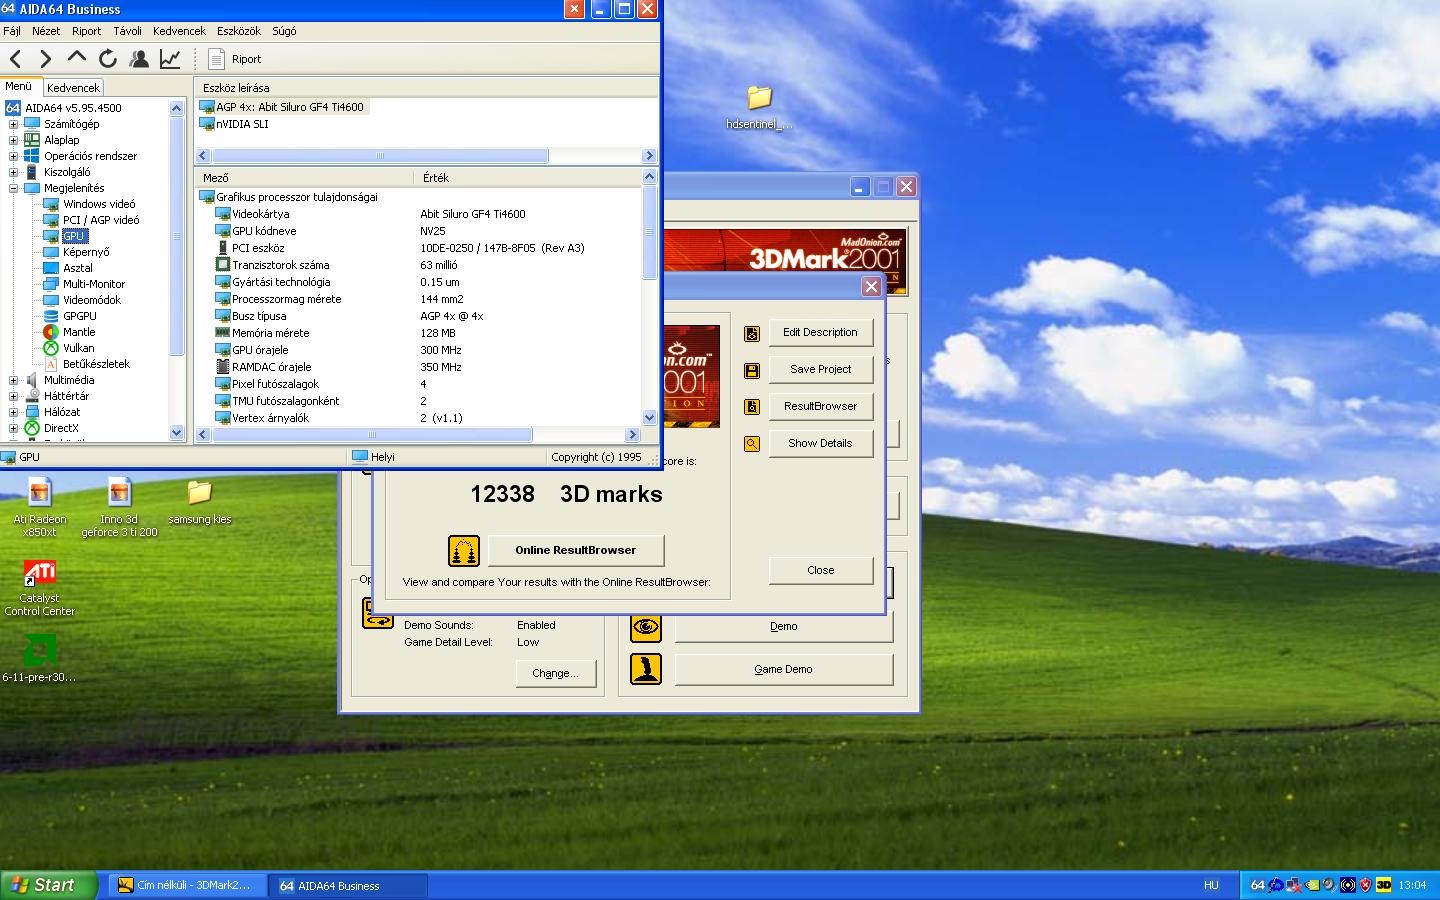
Task: Open the Eszközök menu
Action: [x=239, y=31]
